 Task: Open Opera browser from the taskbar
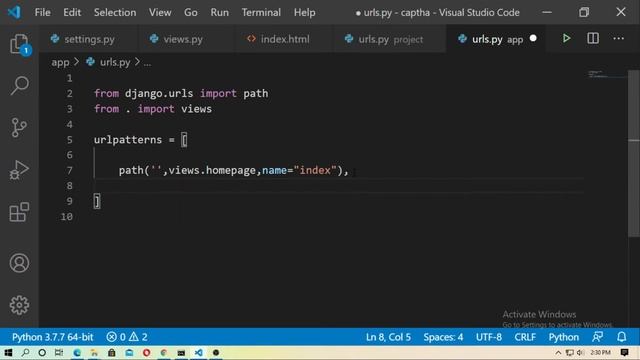(x=147, y=353)
